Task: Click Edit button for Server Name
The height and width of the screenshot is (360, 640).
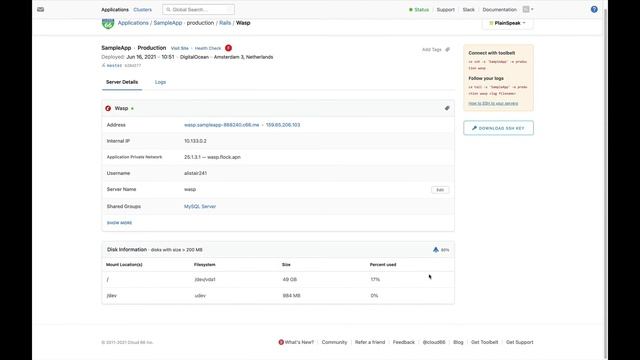Action: [440, 190]
